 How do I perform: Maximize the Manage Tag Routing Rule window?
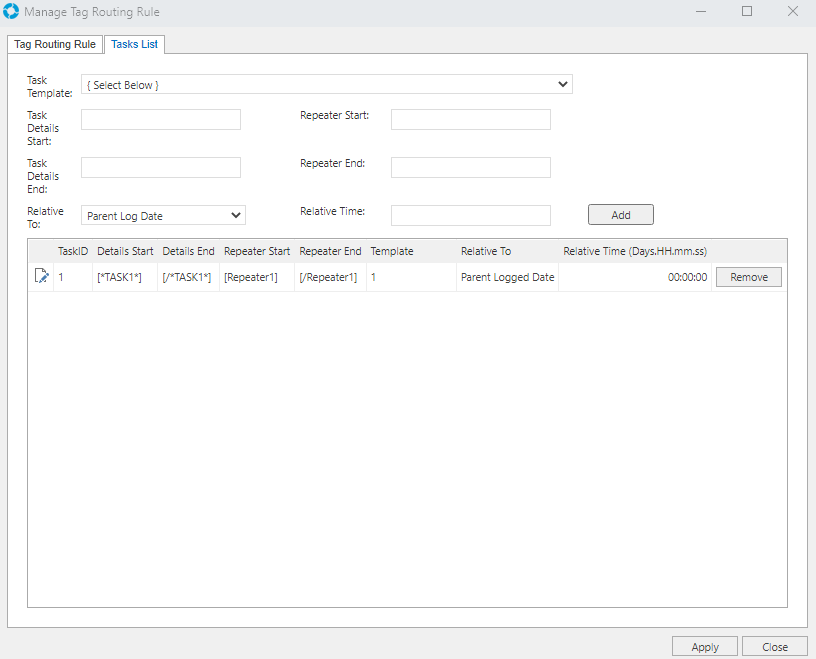pos(747,12)
